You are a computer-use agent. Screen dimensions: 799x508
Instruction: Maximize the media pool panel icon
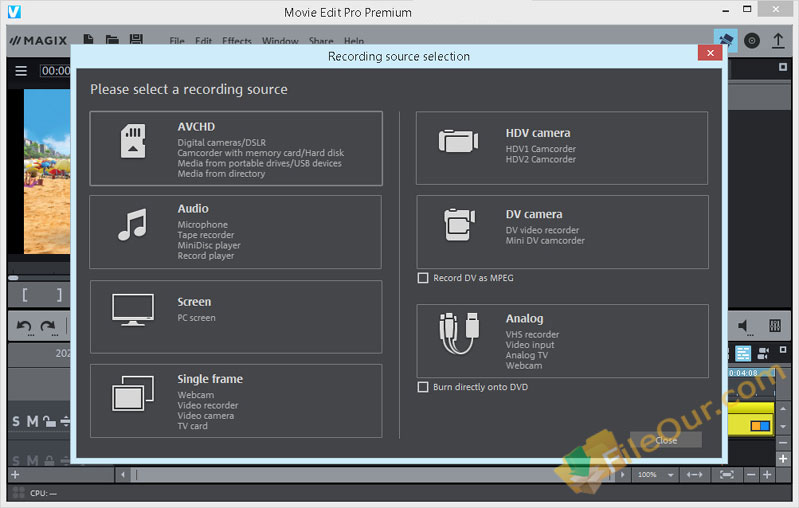[783, 67]
